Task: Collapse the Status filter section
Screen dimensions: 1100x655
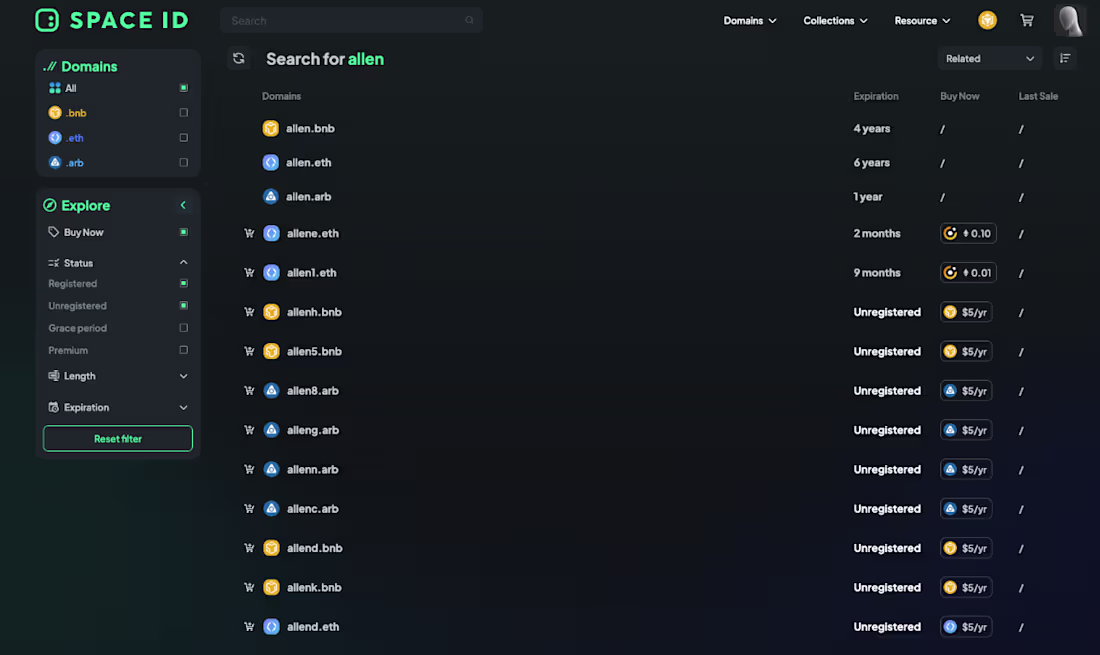Action: (x=184, y=262)
